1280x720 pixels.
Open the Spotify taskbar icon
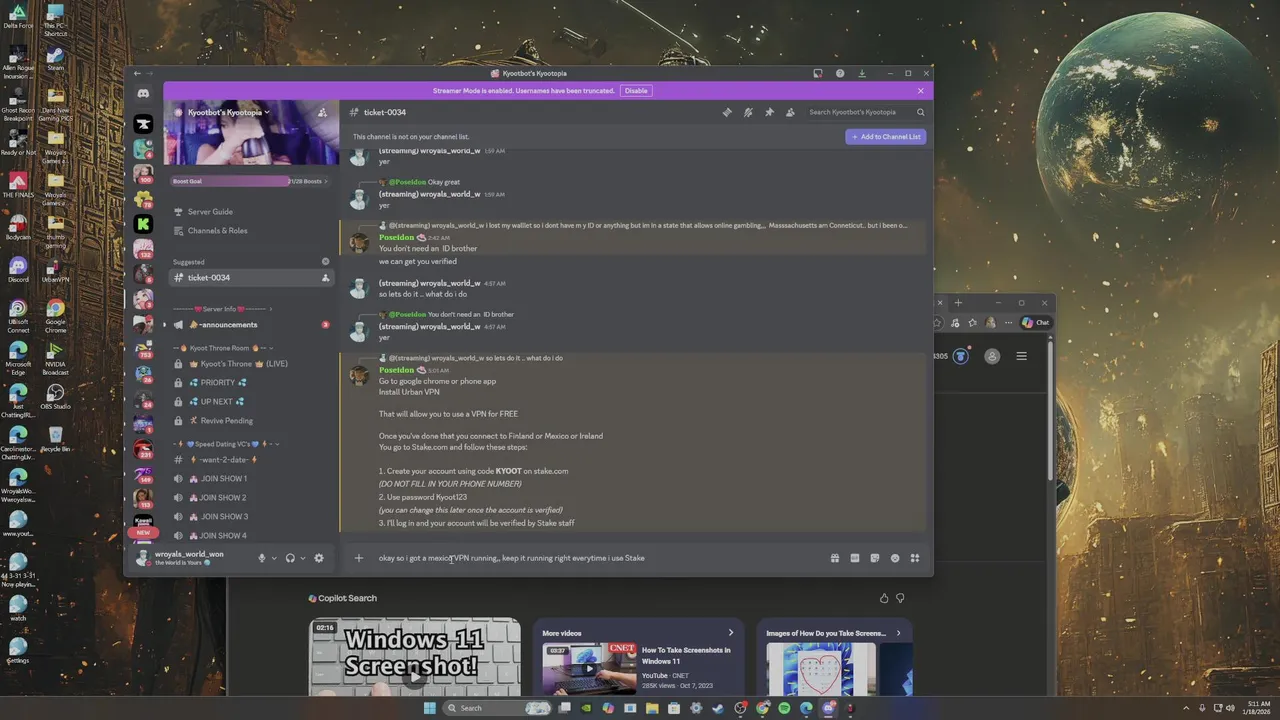[784, 708]
